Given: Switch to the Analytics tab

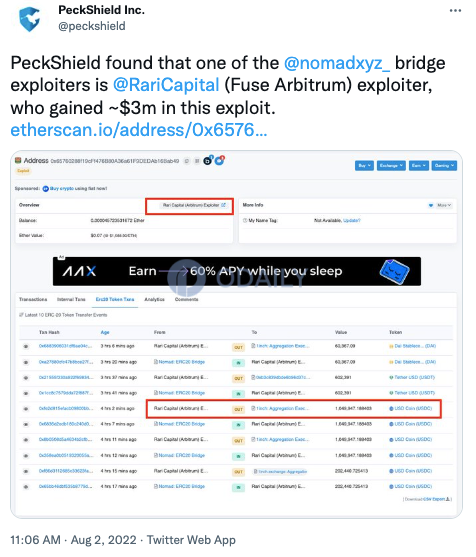Looking at the screenshot, I should coord(155,299).
